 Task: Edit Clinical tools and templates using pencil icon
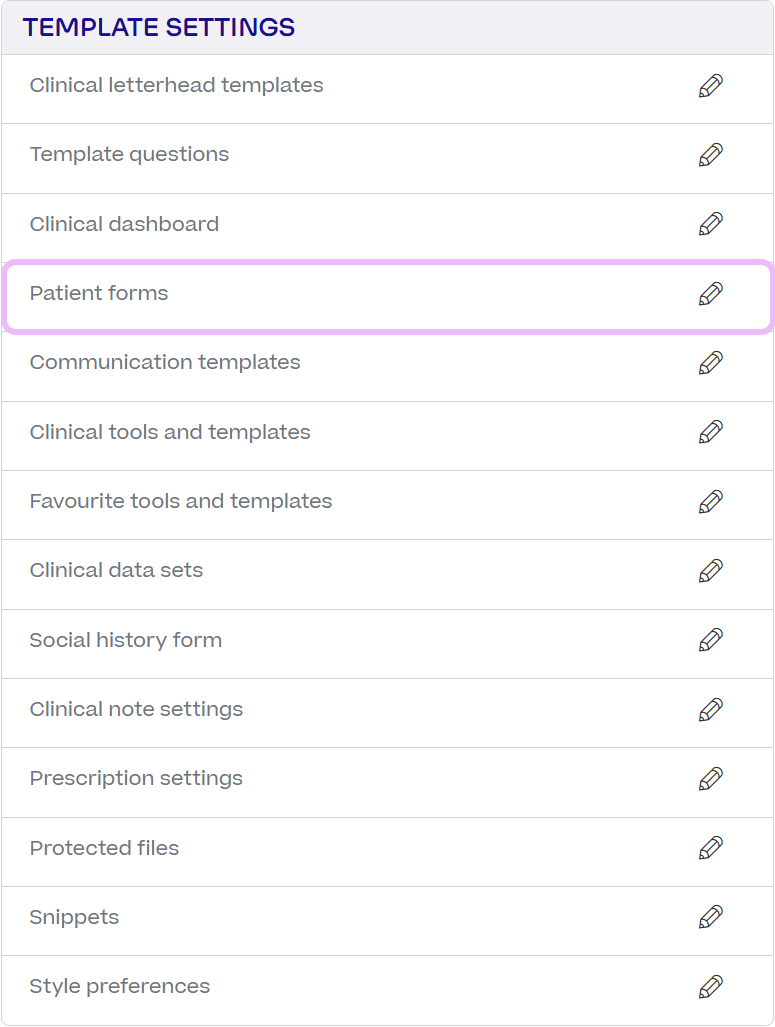pos(710,432)
